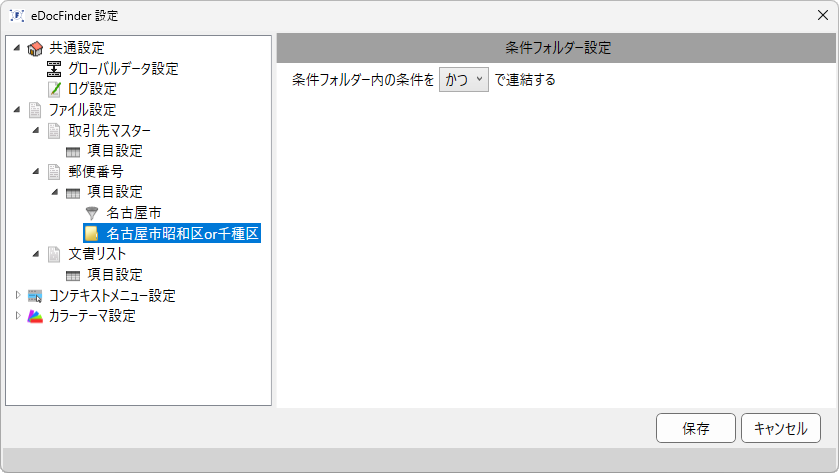
Task: Select コンテキストメニュー設定 in the tree
Action: (x=112, y=296)
